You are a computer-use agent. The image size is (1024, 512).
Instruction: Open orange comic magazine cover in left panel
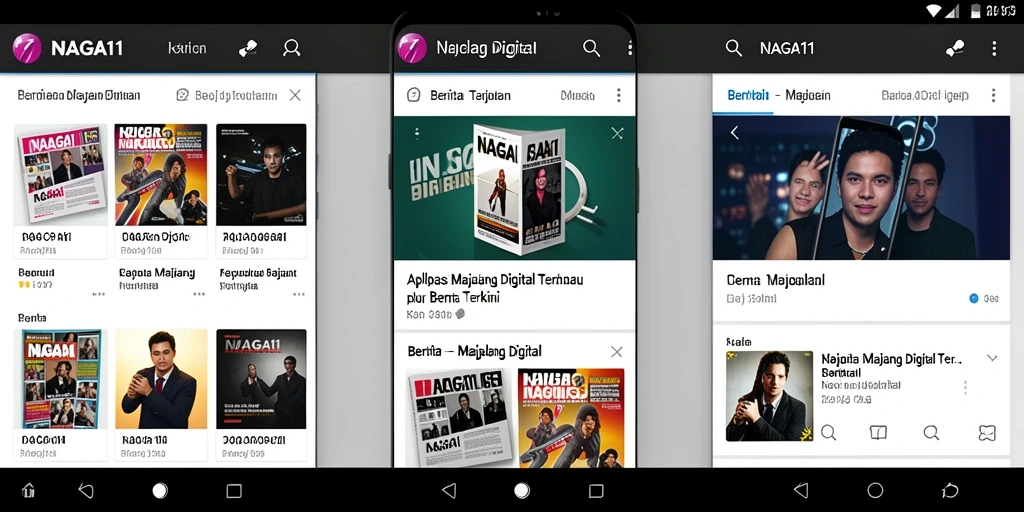[161, 174]
